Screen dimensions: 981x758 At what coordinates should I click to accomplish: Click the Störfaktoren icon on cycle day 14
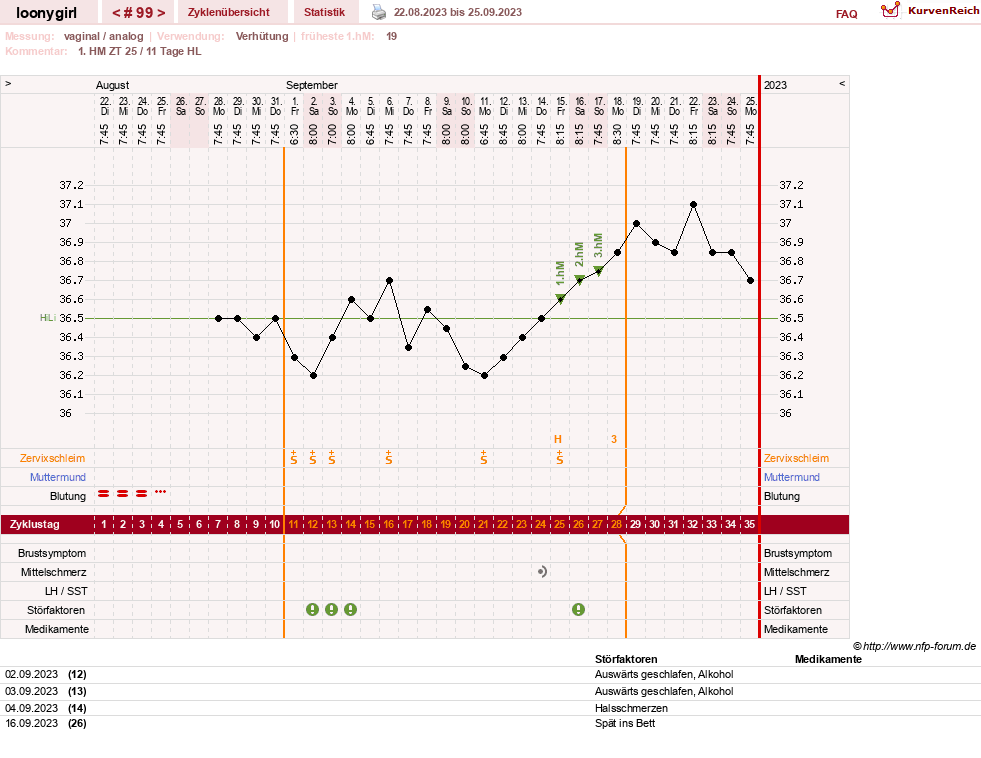[x=350, y=610]
